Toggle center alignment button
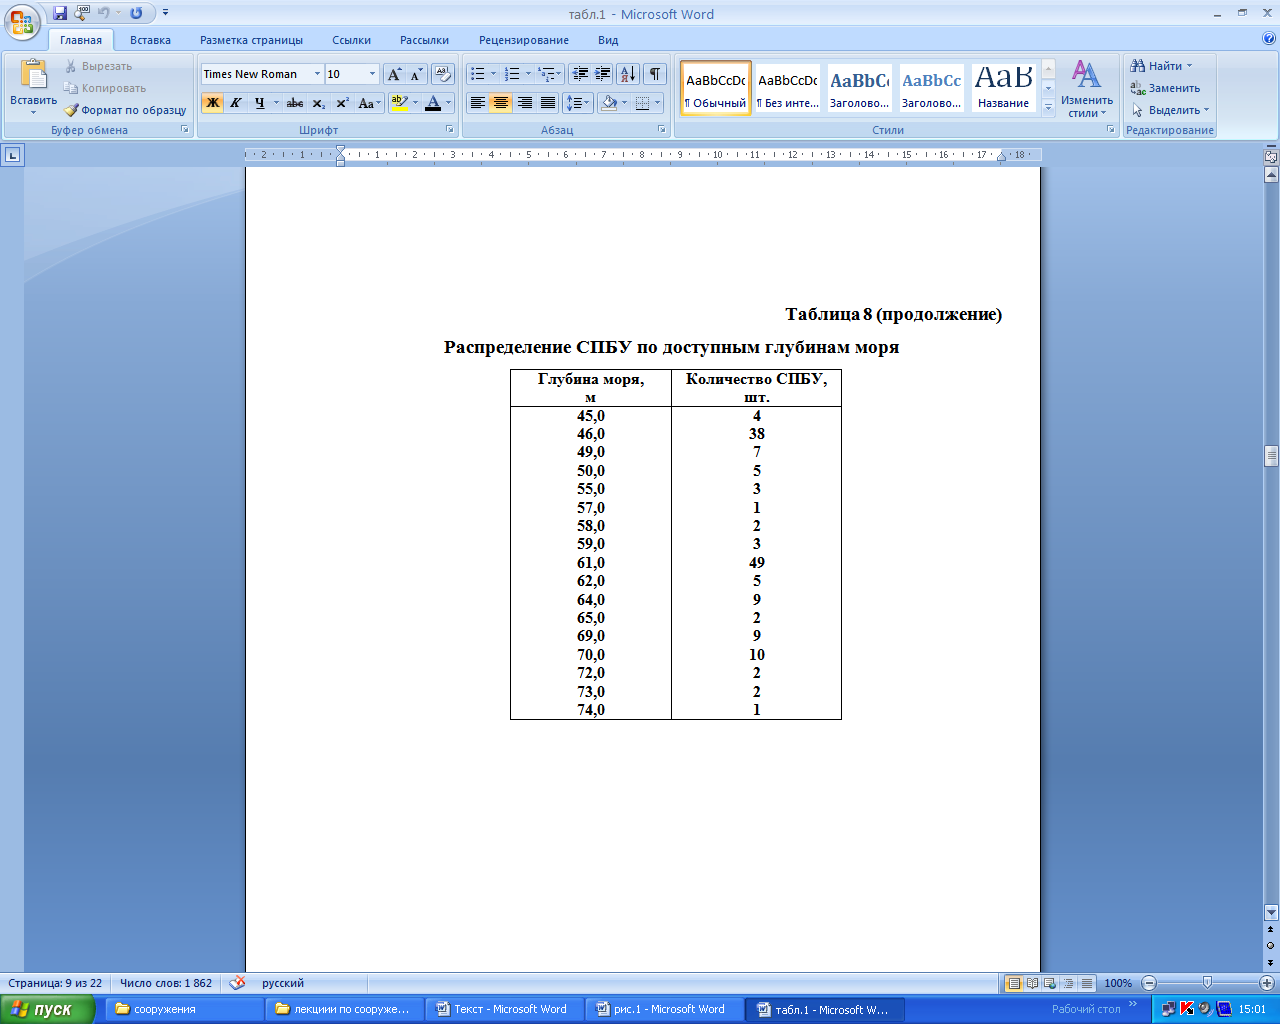 [x=501, y=103]
